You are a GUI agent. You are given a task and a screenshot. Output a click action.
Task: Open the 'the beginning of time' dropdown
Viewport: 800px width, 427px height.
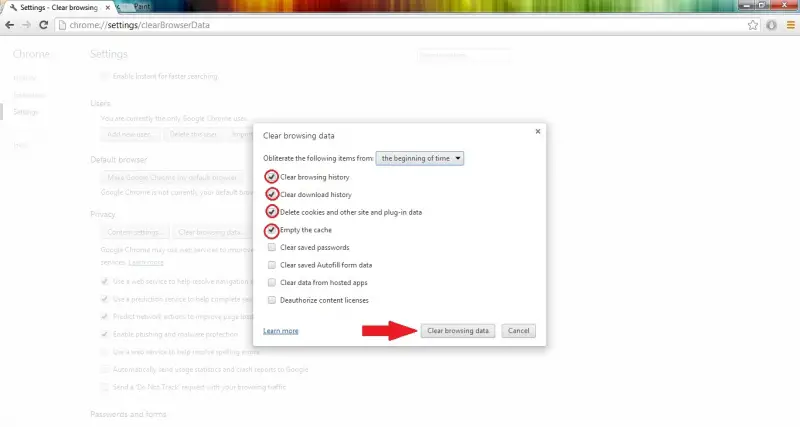coord(419,158)
